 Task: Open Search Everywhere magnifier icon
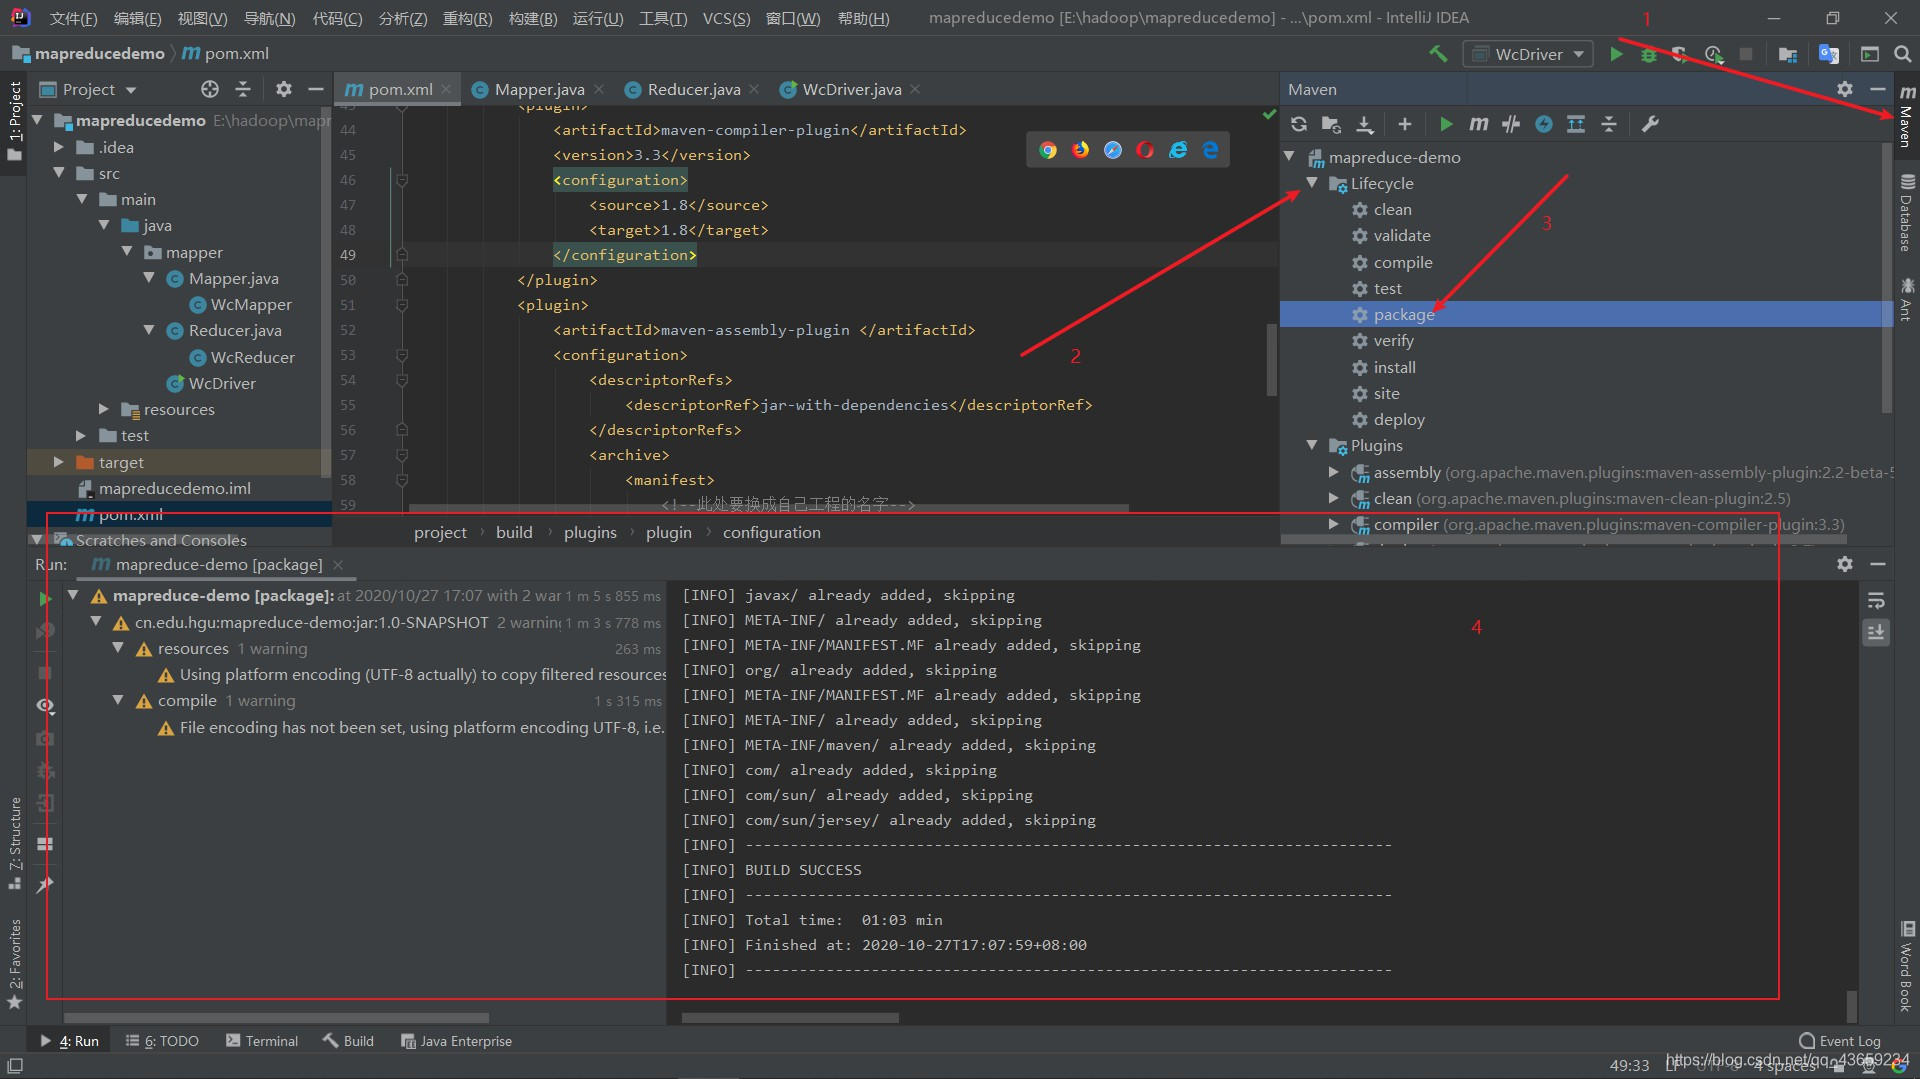tap(1902, 54)
